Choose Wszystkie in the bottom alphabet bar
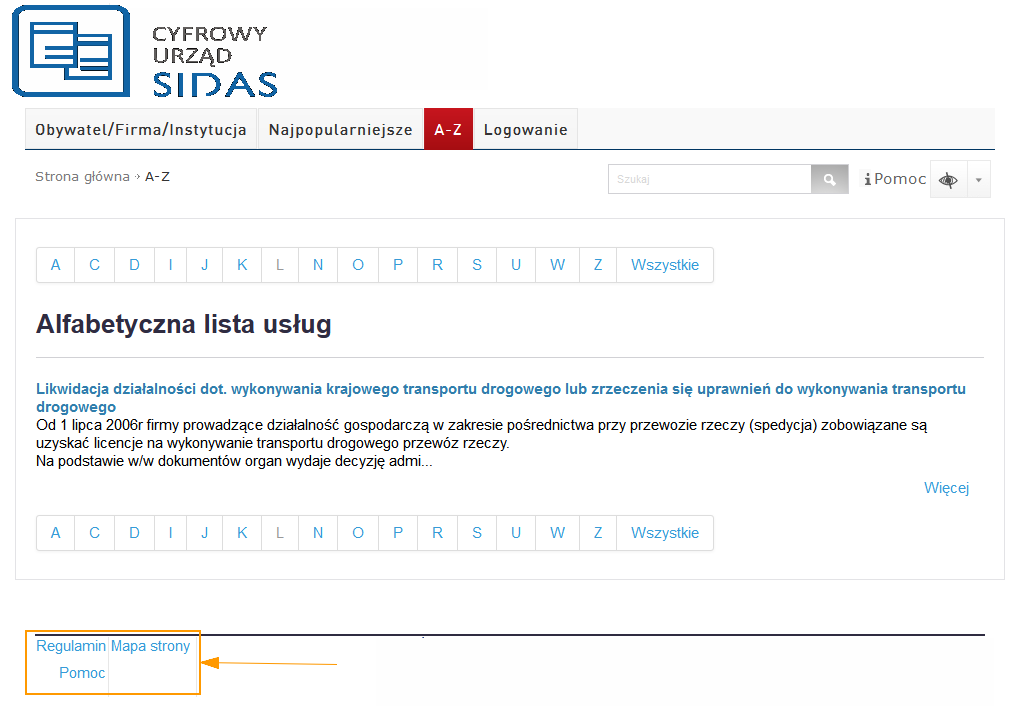The image size is (1017, 711). [x=665, y=533]
